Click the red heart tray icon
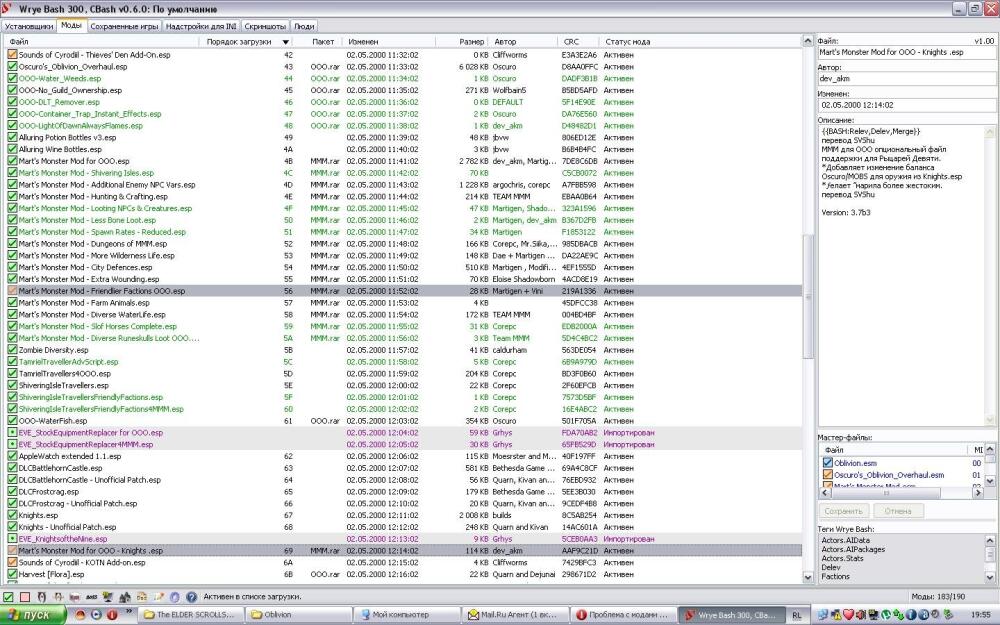 (848, 614)
